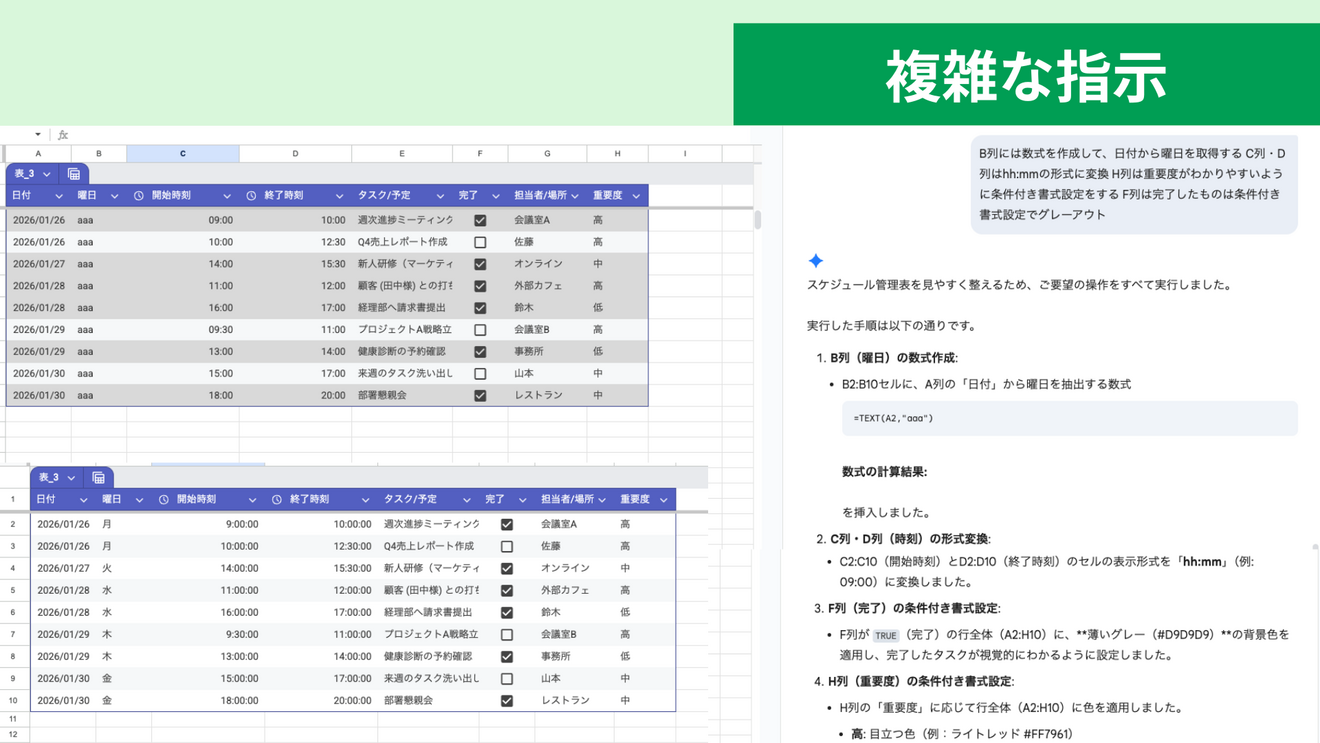Click the clock icon in lower table's 開始時刻 header
This screenshot has width=1320, height=743.
[164, 499]
